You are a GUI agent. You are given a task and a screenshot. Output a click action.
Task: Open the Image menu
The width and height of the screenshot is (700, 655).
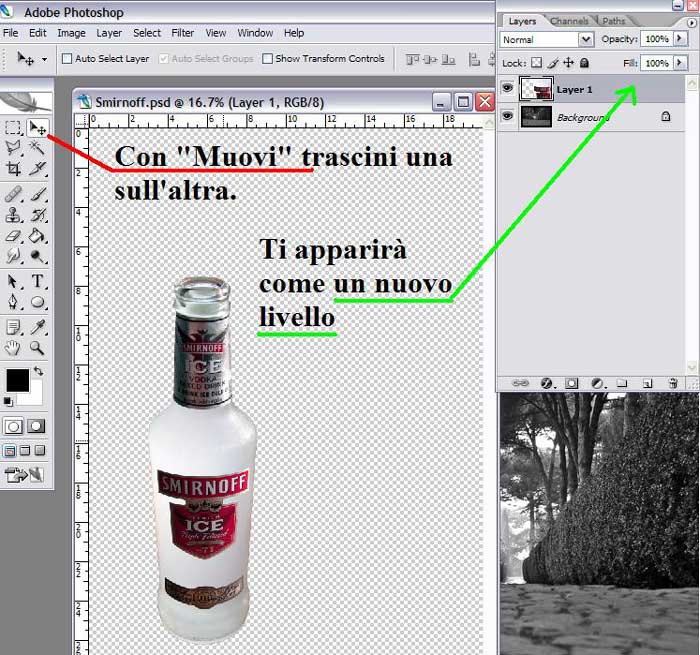pos(71,33)
